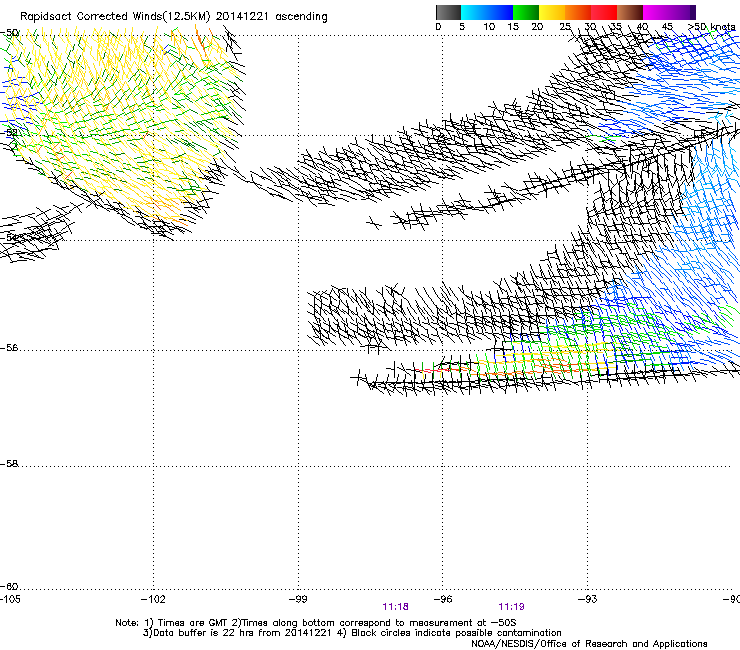Click the yellow 20-25 knots color band
Viewport: 740px width, 650px height.
tap(552, 12)
